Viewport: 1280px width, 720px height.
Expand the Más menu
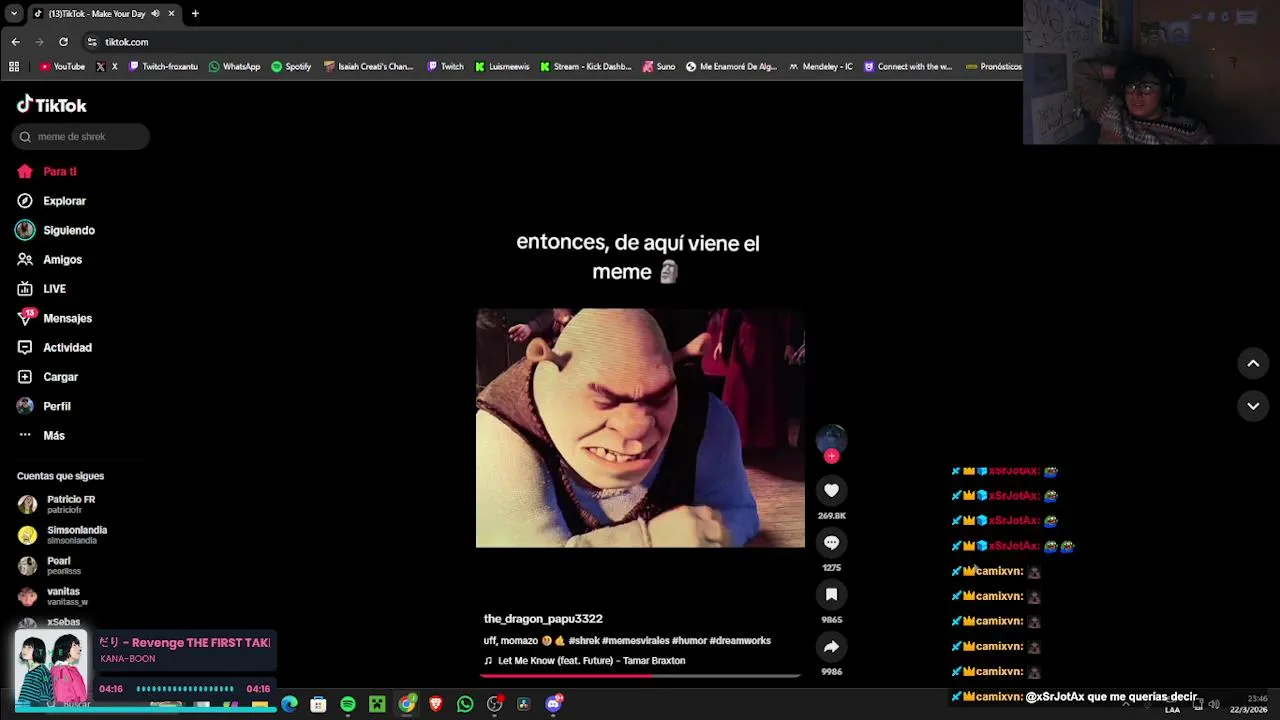coord(41,436)
